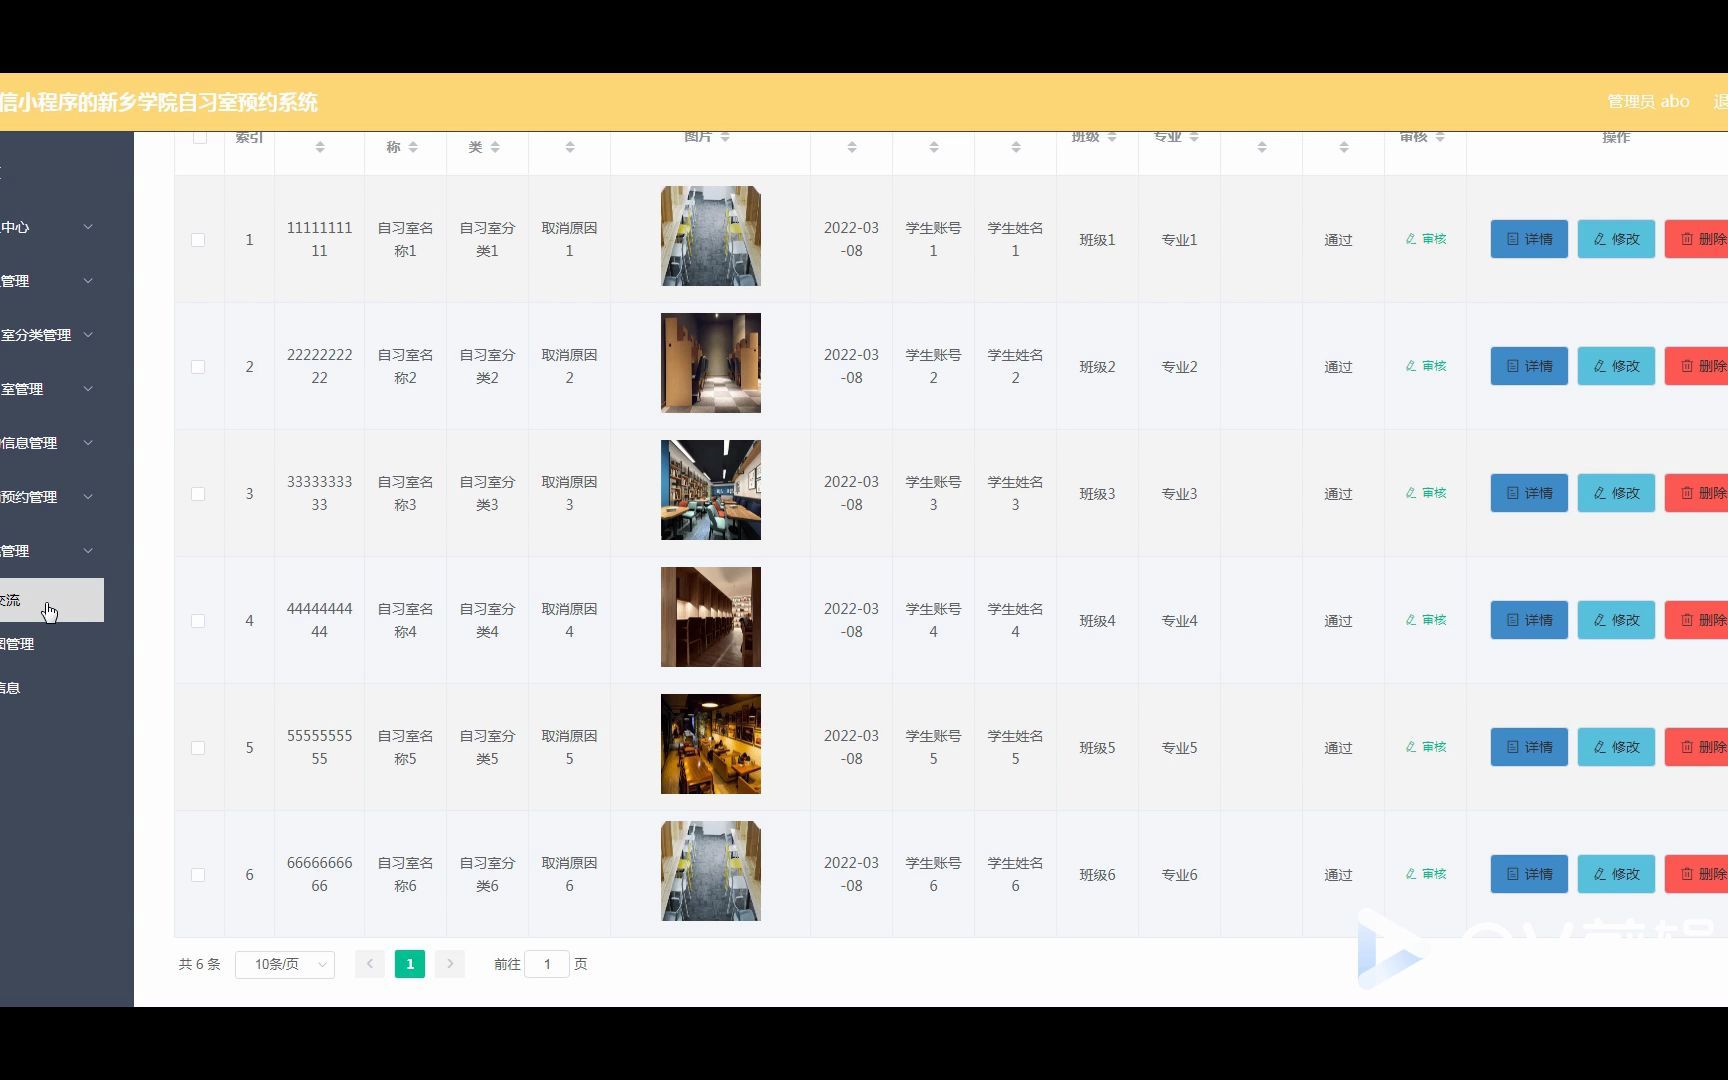Sort column right of 图片 header
This screenshot has width=1728, height=1080.
pyautogui.click(x=852, y=147)
